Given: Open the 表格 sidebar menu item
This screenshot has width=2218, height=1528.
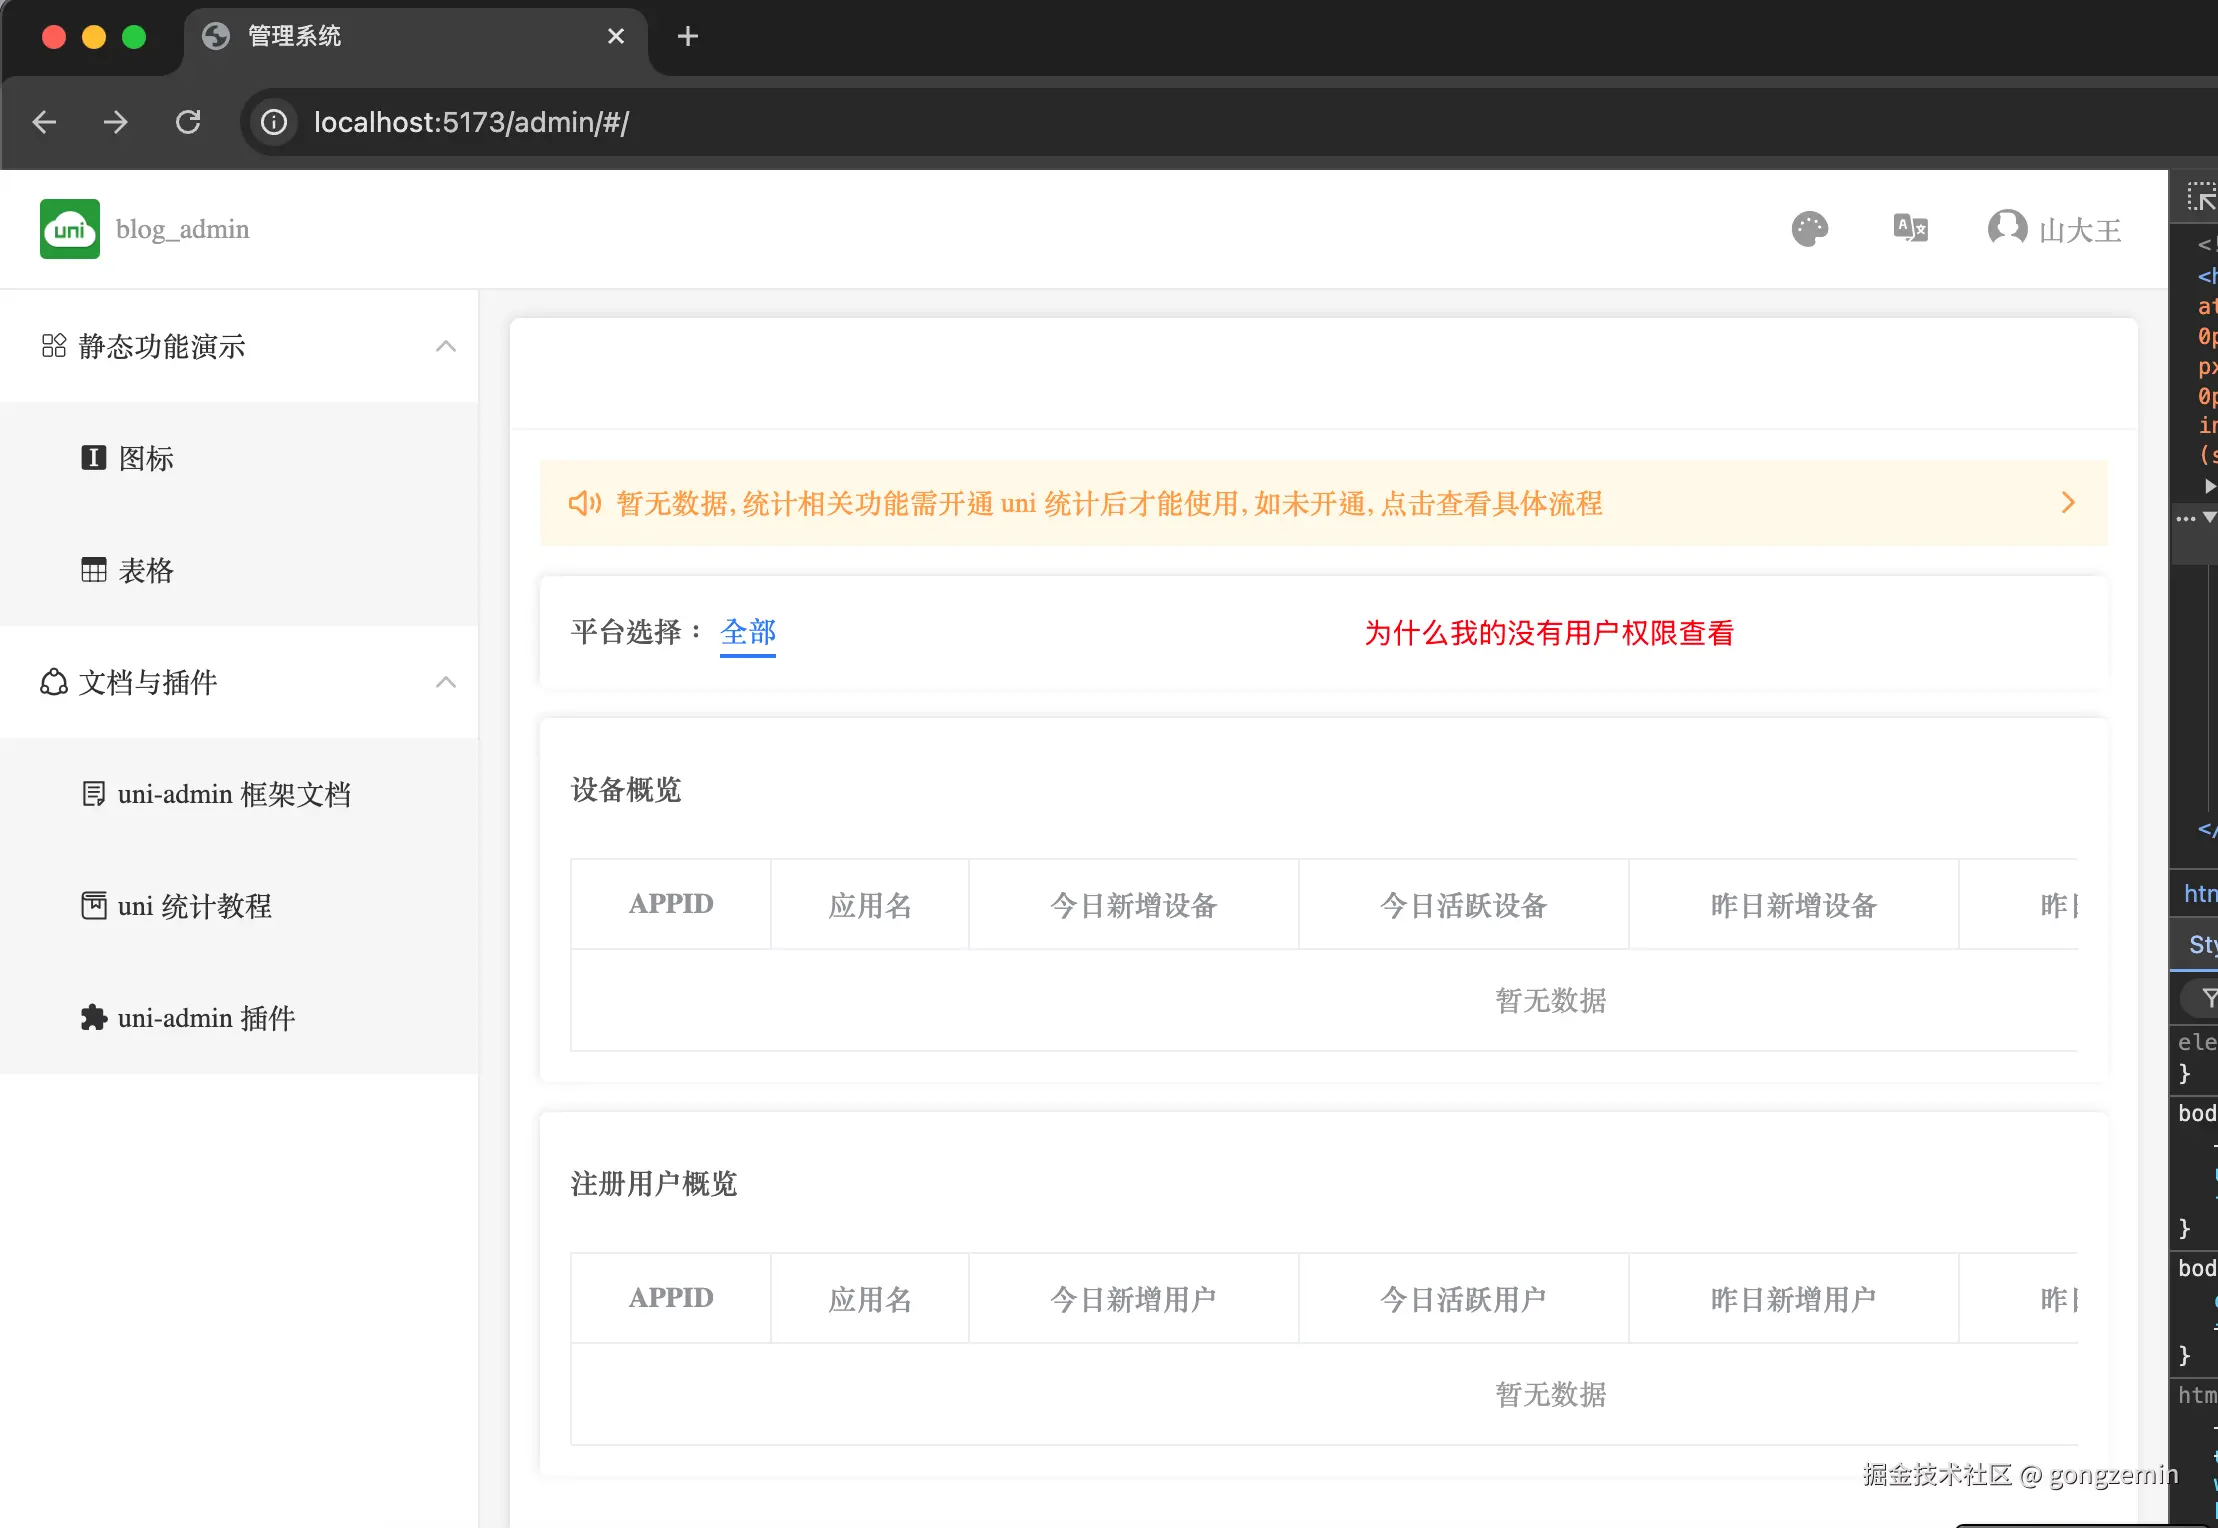Looking at the screenshot, I should click(146, 570).
